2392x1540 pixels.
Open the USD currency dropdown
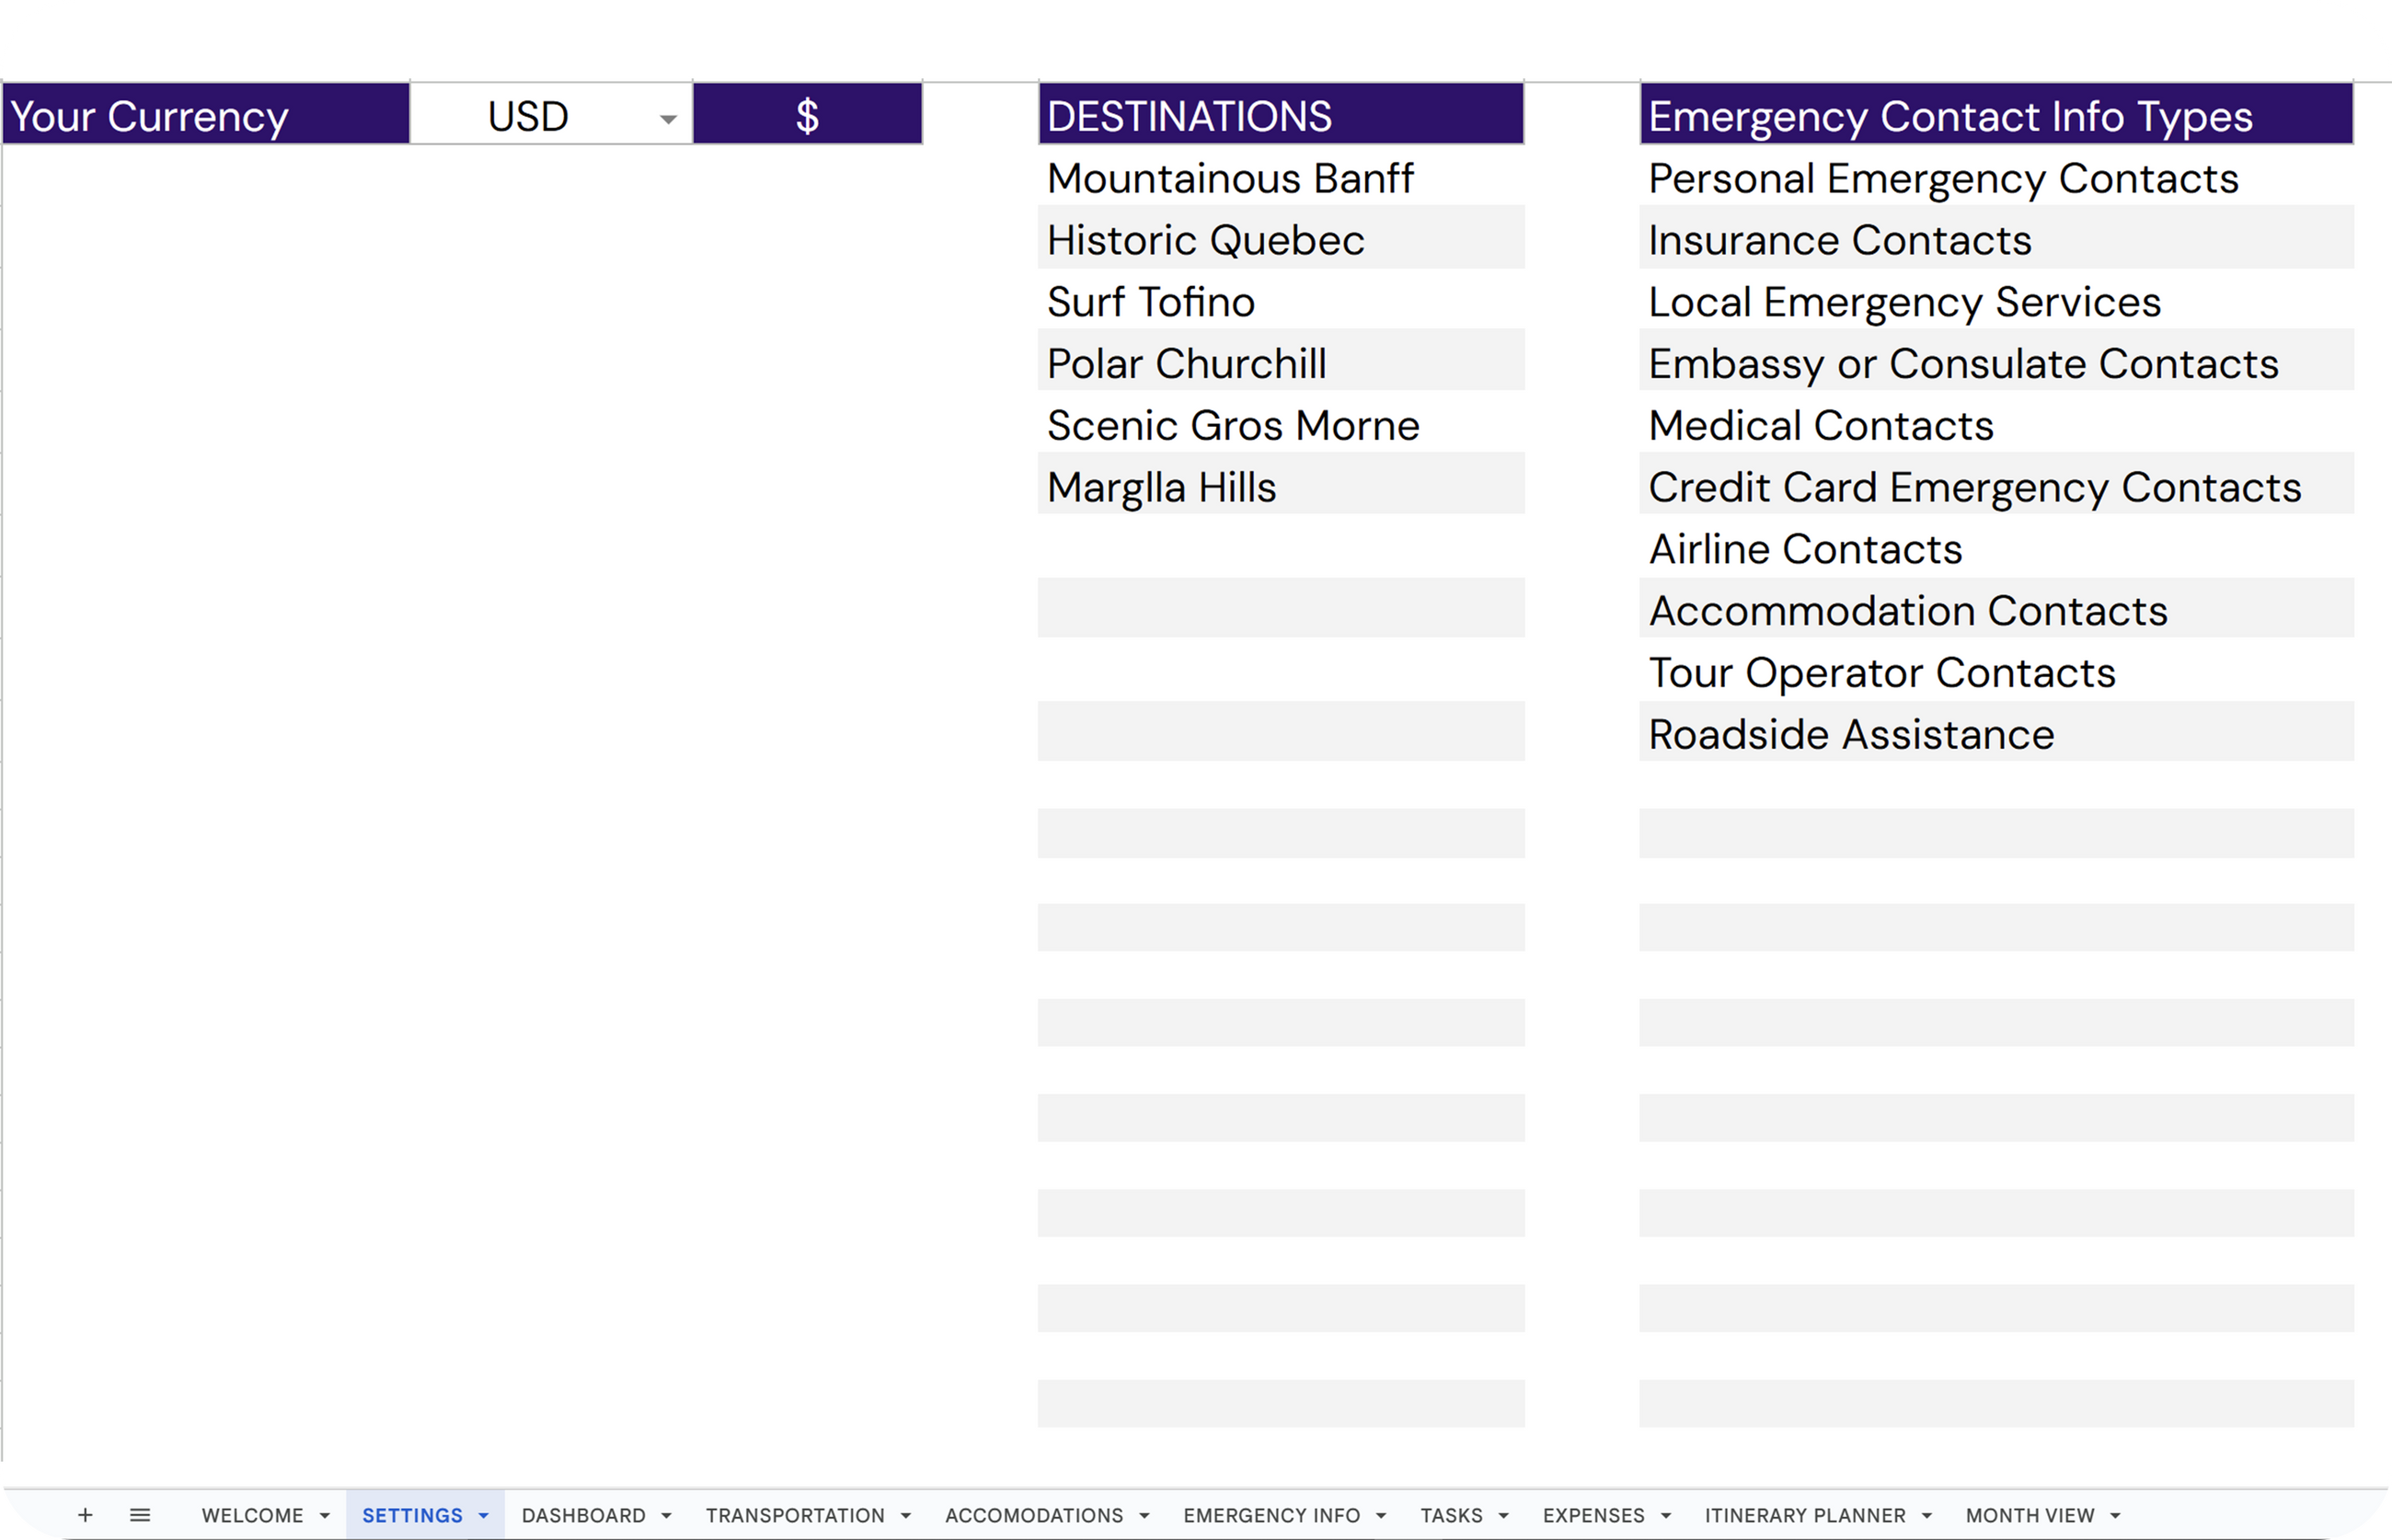pos(668,118)
